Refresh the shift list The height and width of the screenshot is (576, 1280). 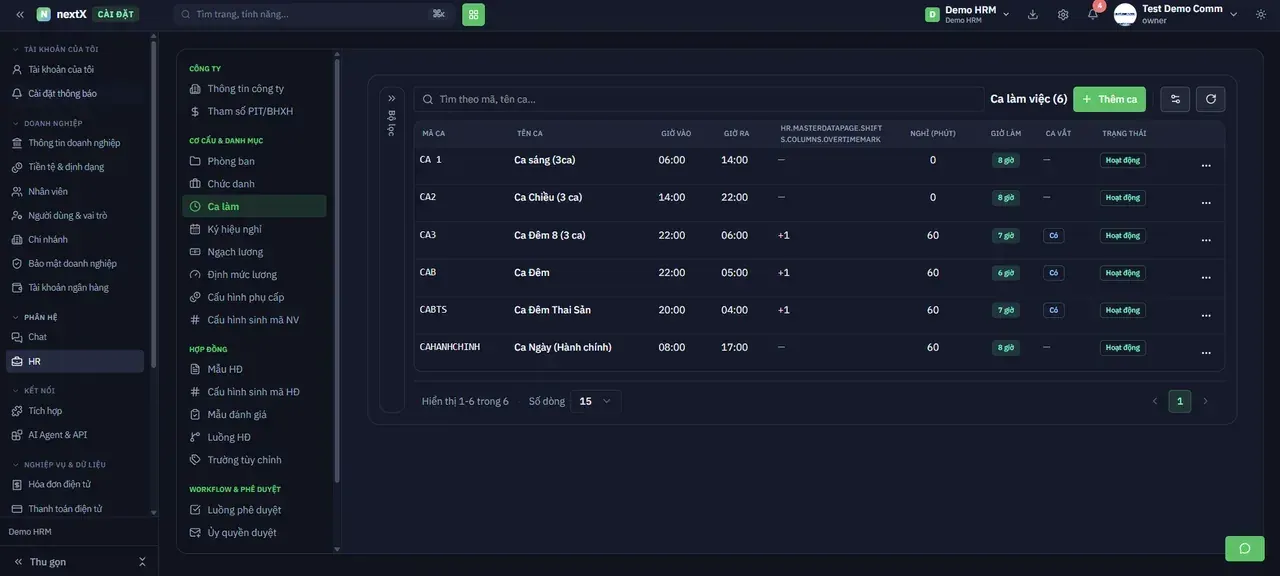(1211, 99)
